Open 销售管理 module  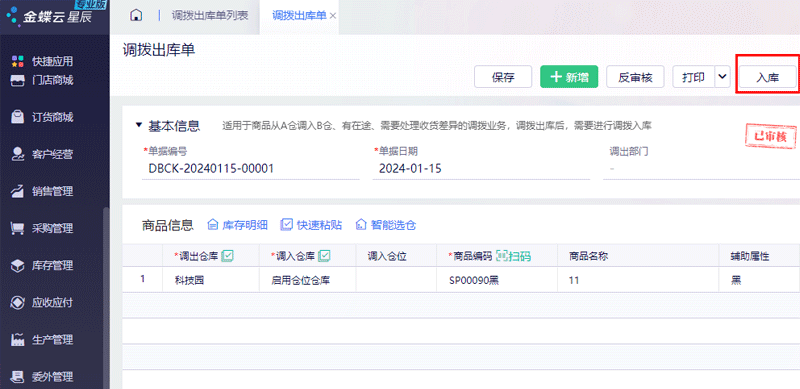click(x=42, y=191)
